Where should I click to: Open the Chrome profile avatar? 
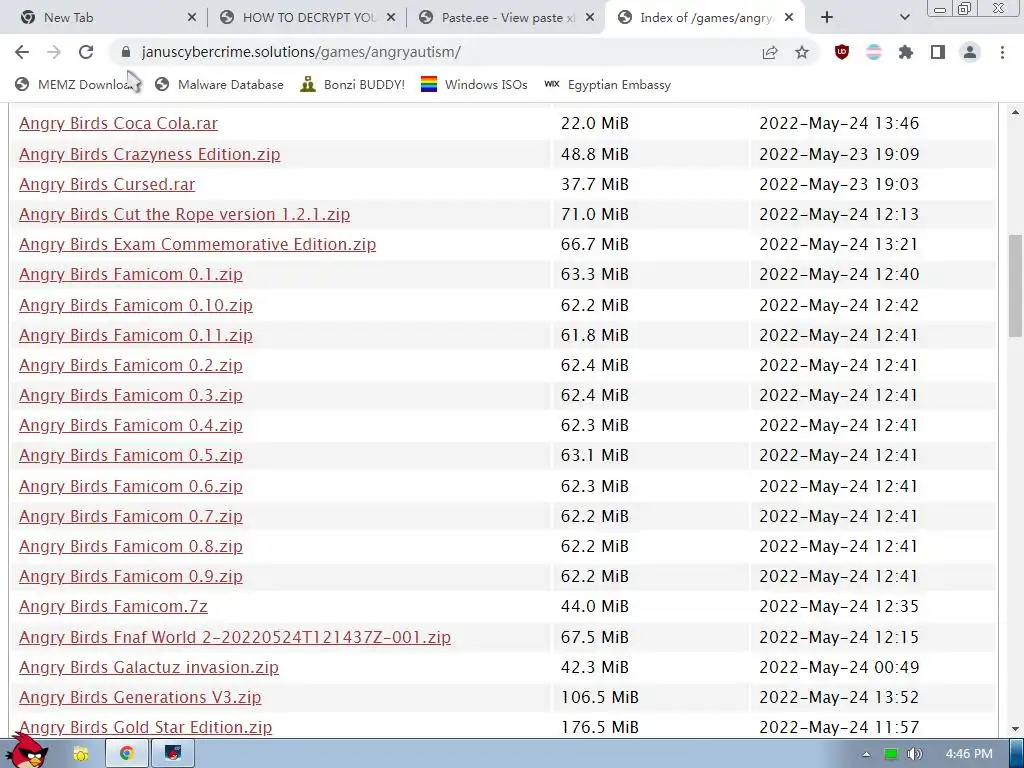pyautogui.click(x=970, y=52)
